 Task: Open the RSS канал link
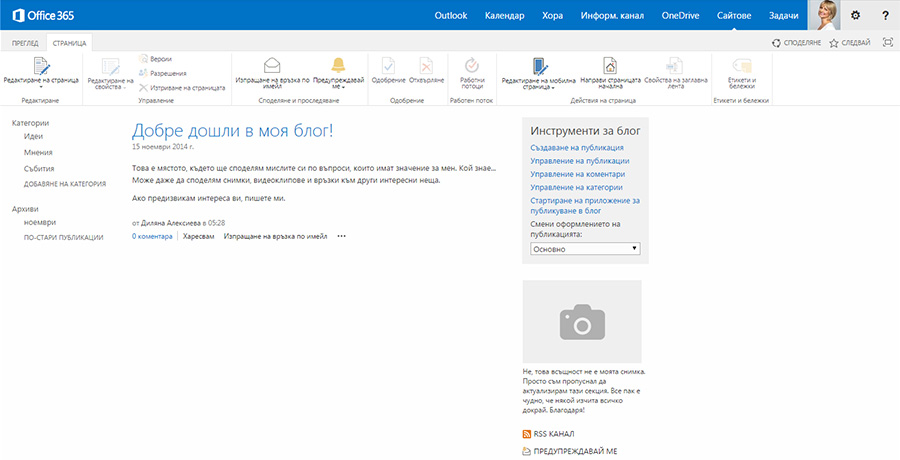(x=548, y=434)
